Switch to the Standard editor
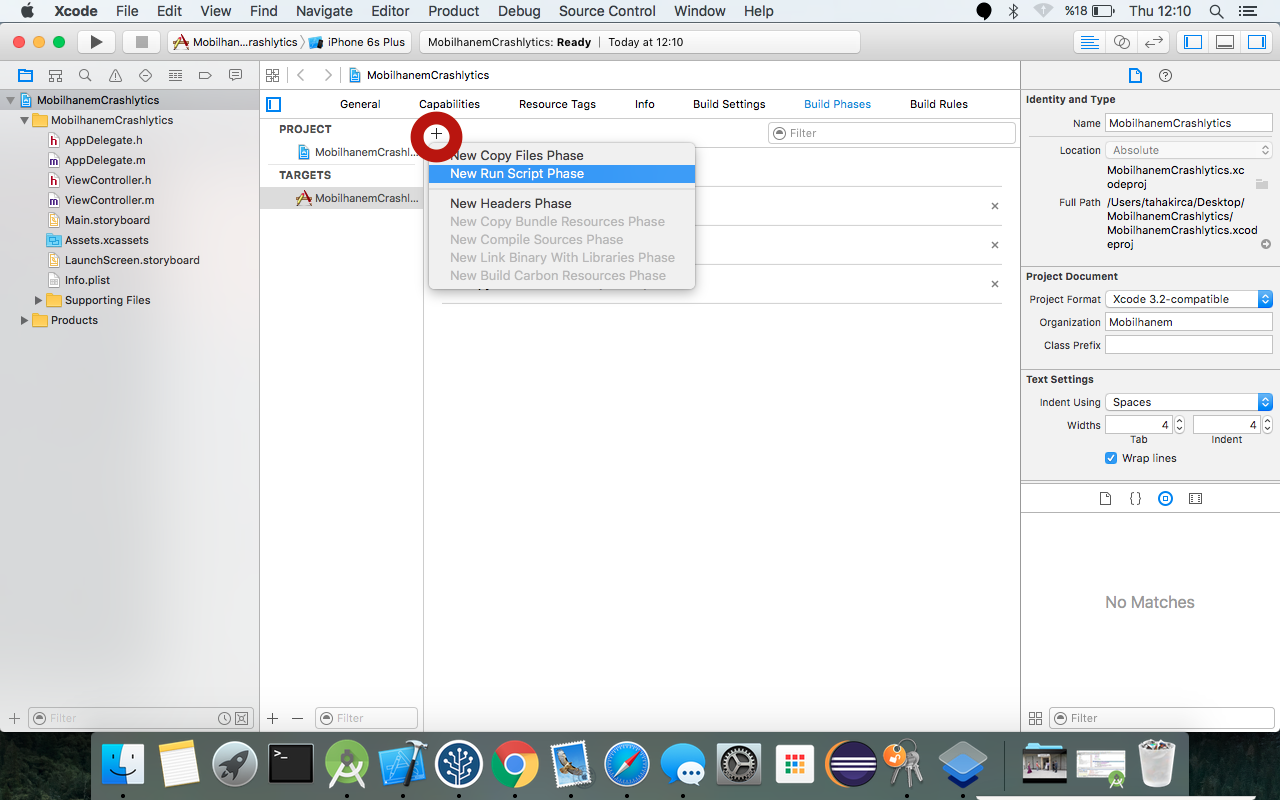Viewport: 1280px width, 800px height. 1089,42
